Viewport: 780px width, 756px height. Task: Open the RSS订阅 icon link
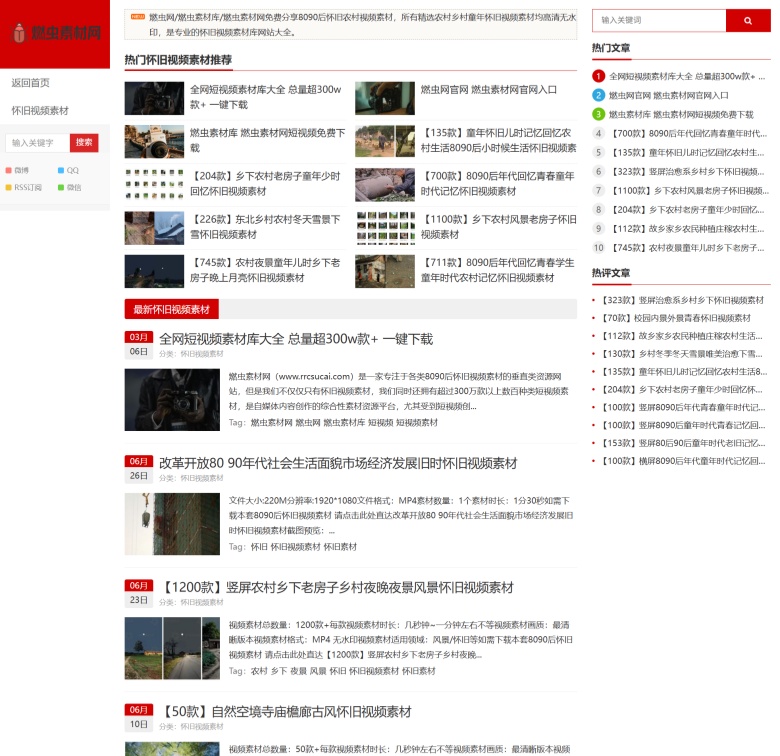[23, 188]
